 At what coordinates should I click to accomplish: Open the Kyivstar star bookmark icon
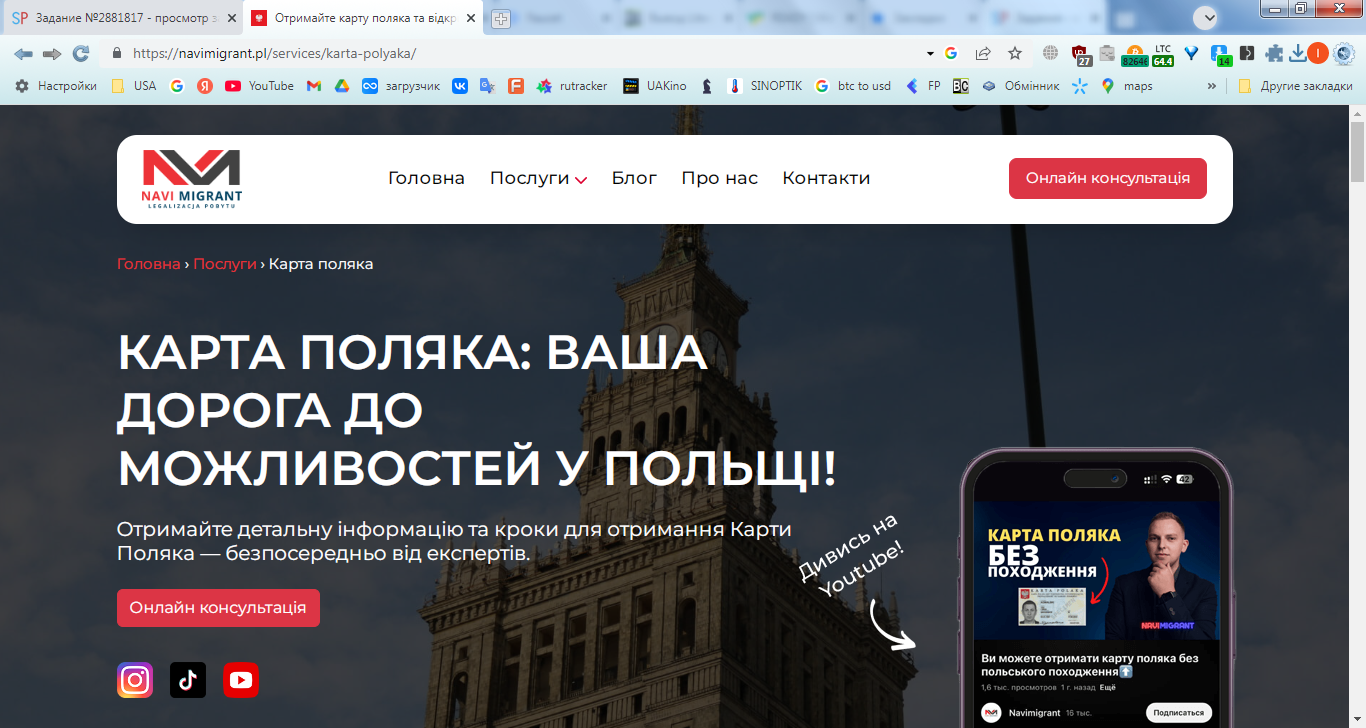(1080, 86)
